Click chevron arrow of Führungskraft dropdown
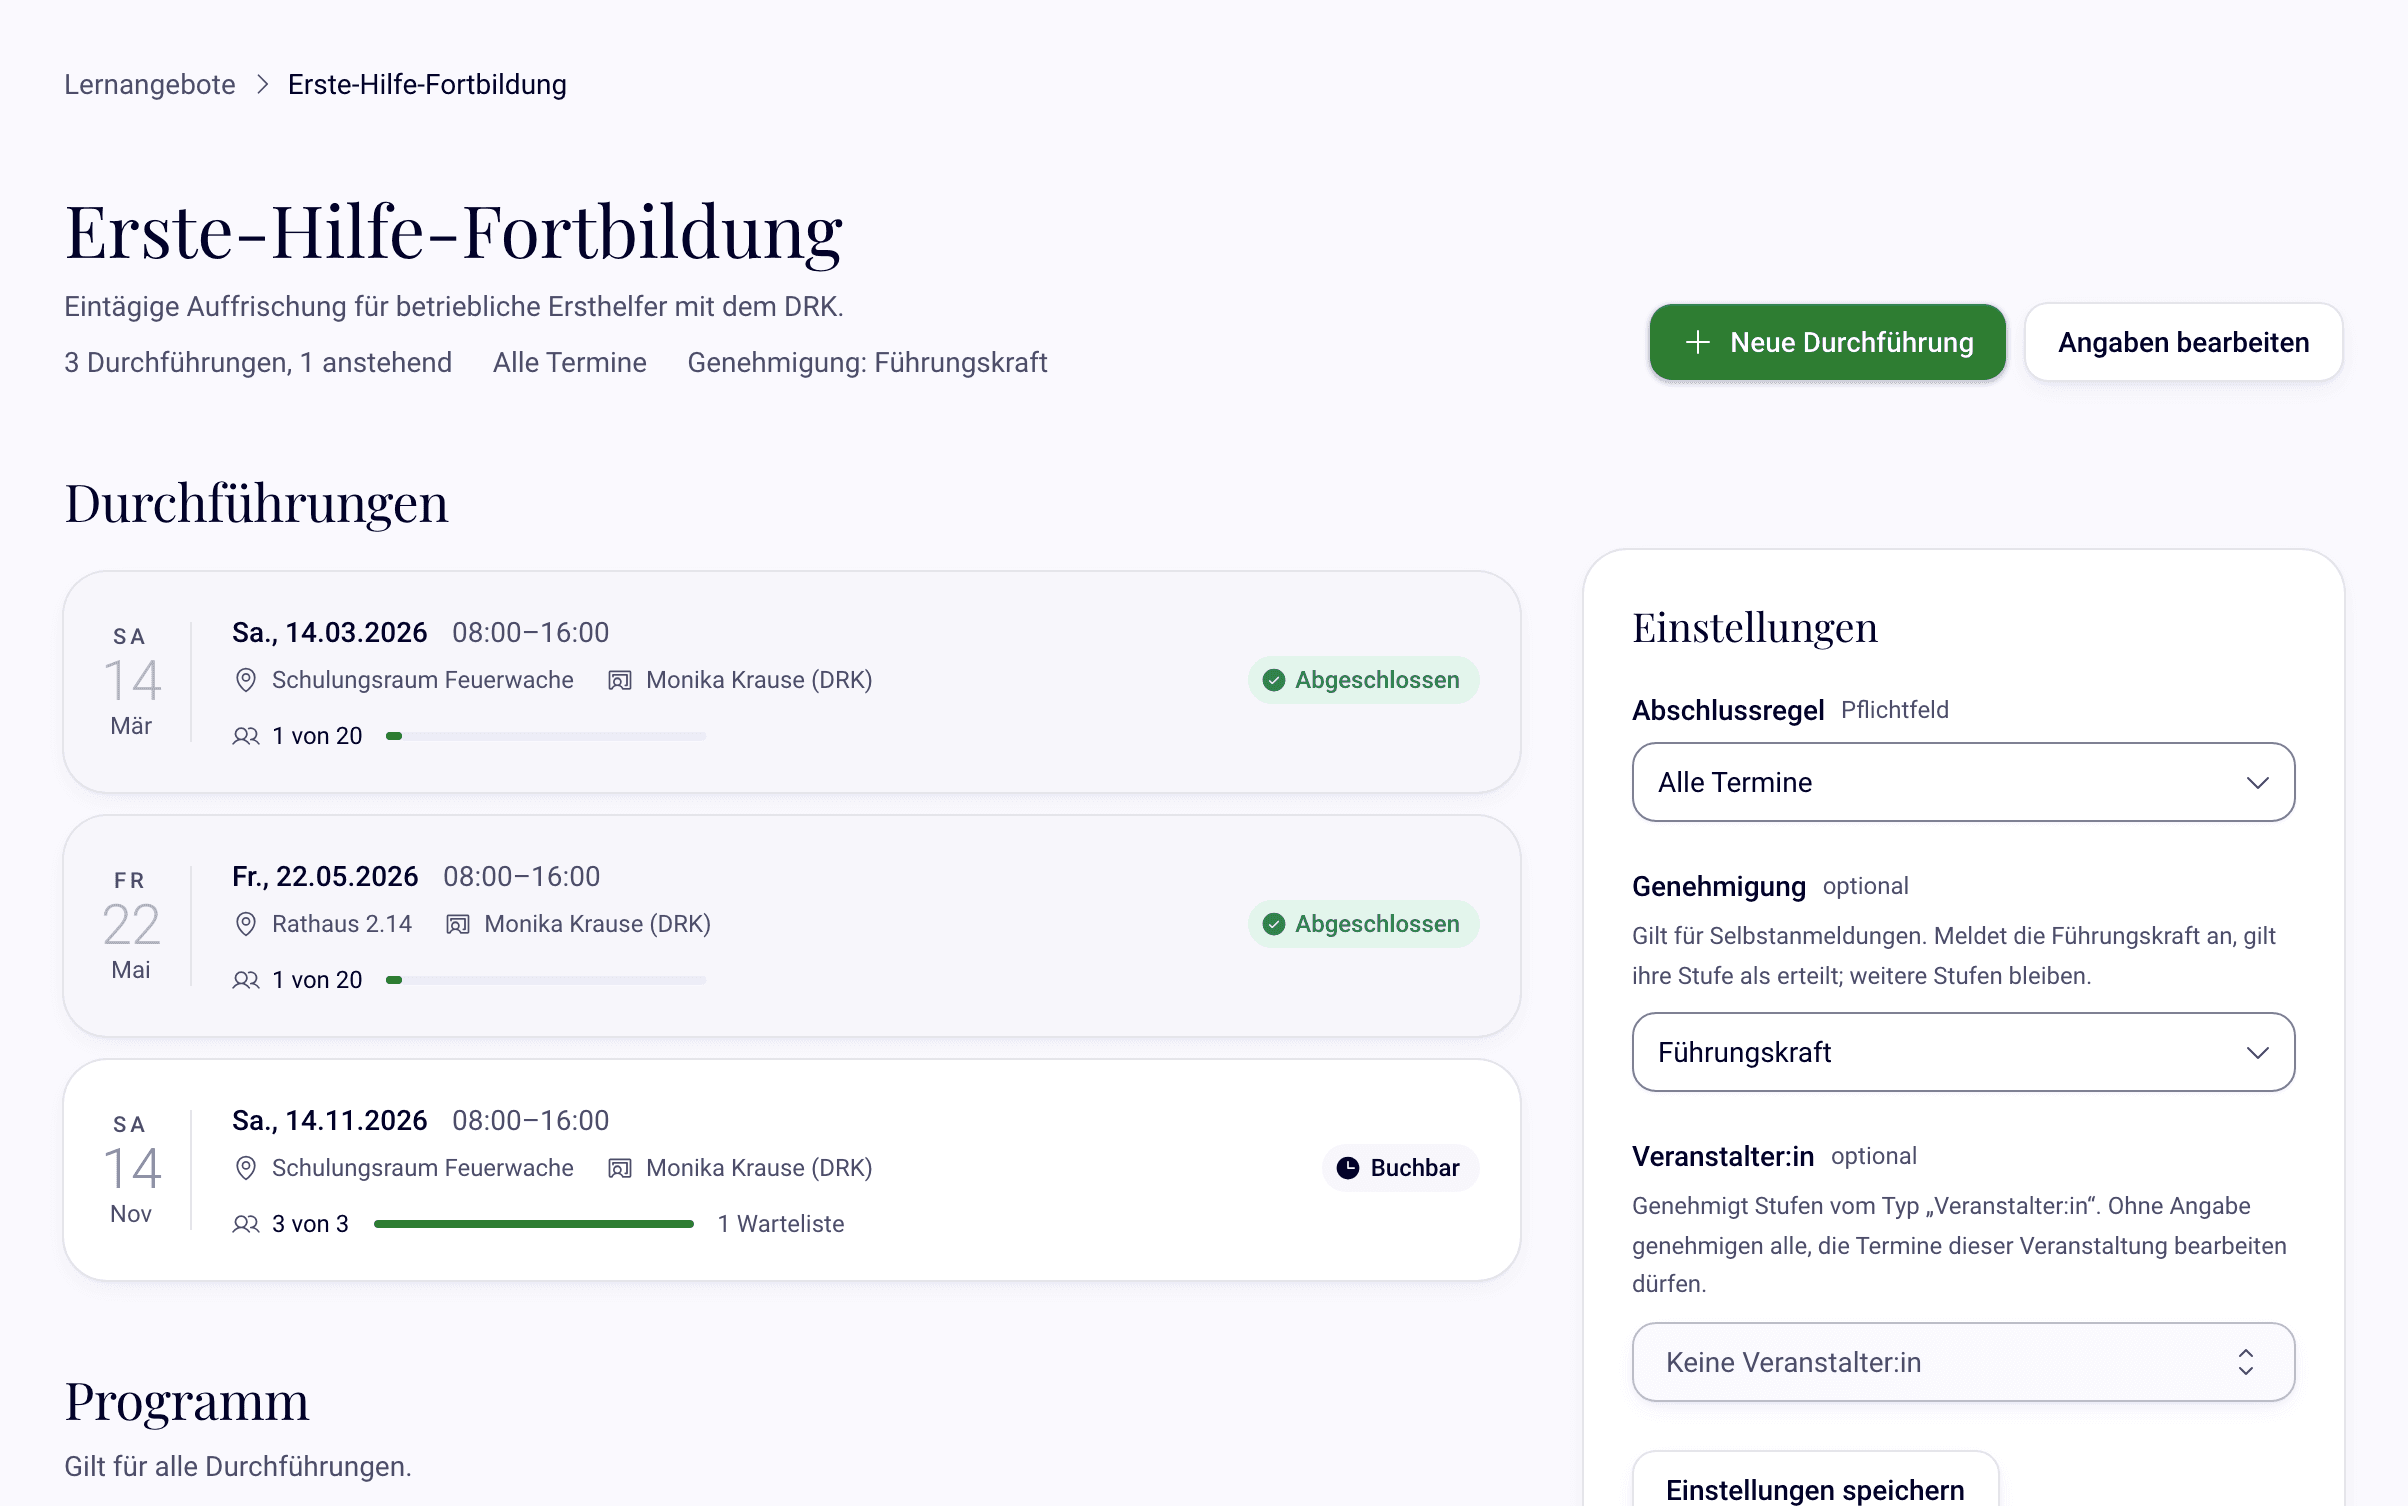Viewport: 2408px width, 1506px height. [2257, 1052]
